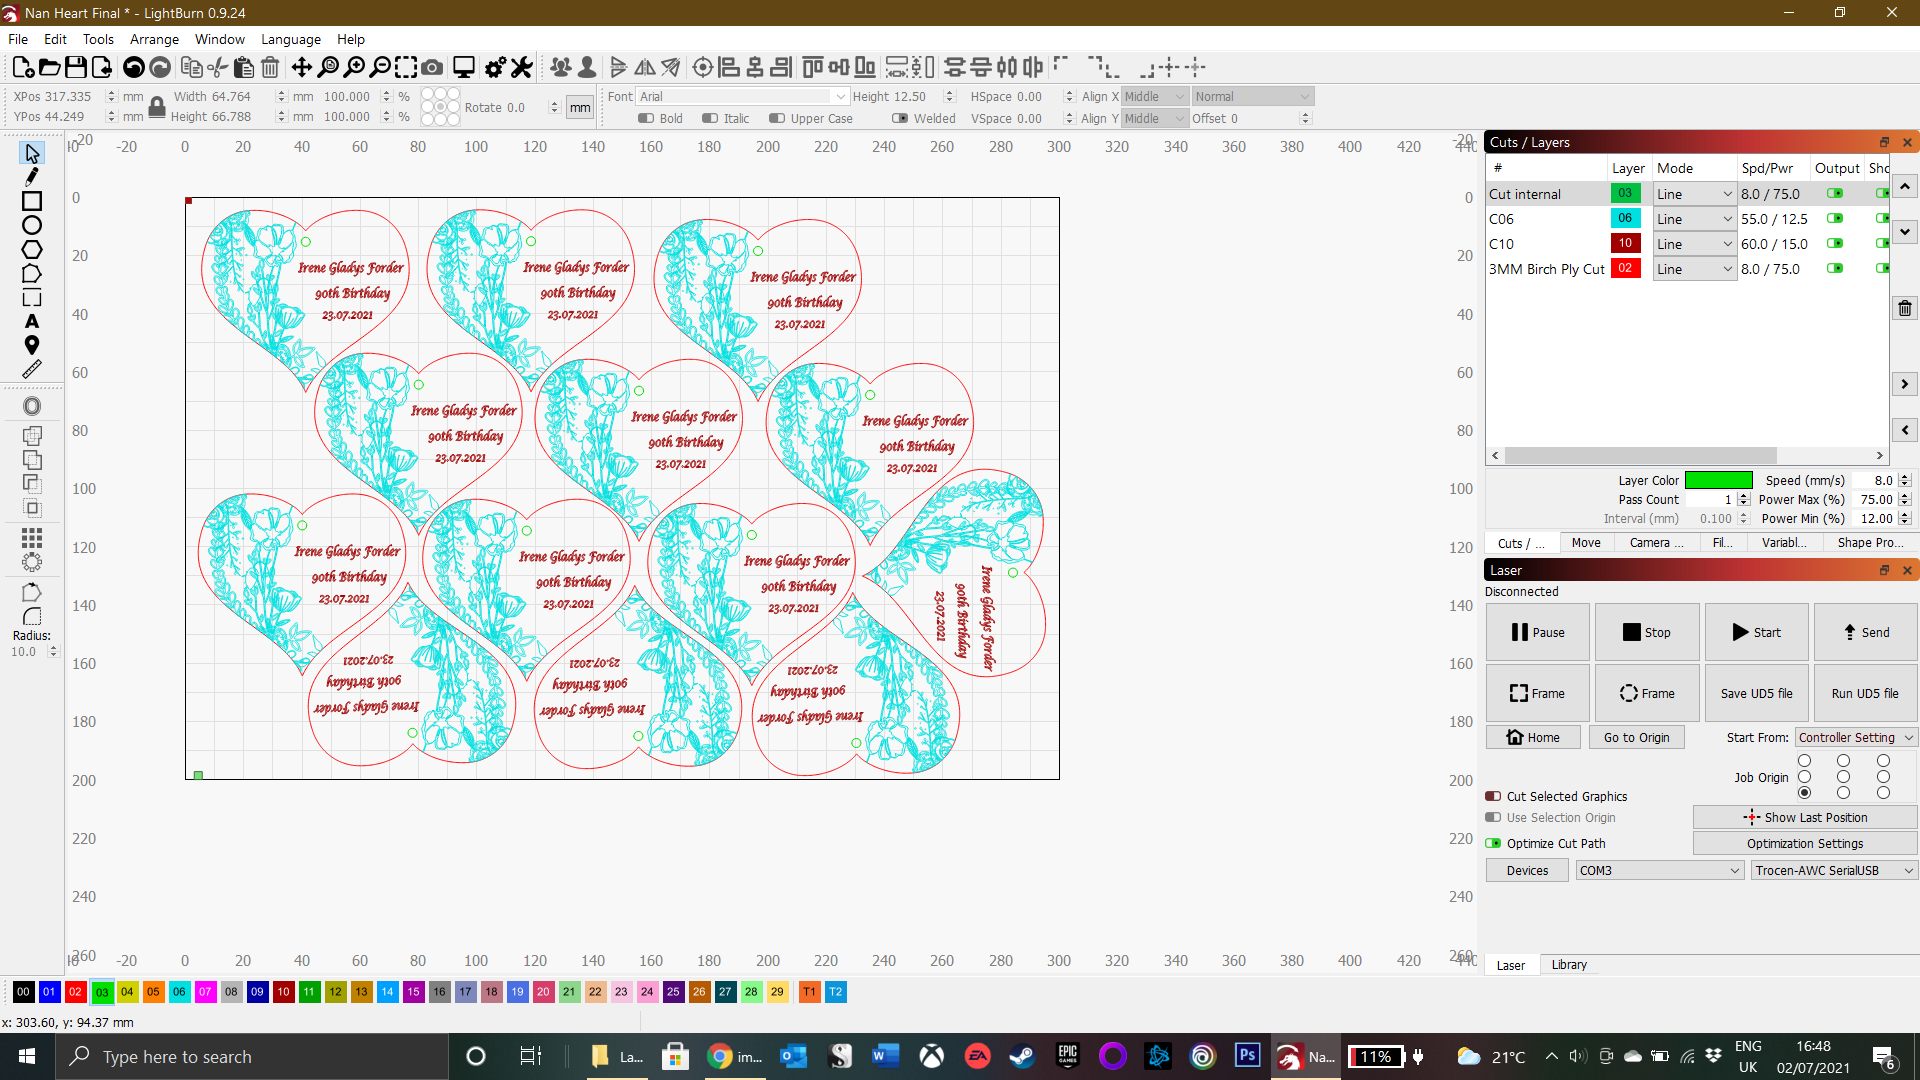Screen dimensions: 1920x1080
Task: Toggle output for C10 layer
Action: [x=1835, y=243]
